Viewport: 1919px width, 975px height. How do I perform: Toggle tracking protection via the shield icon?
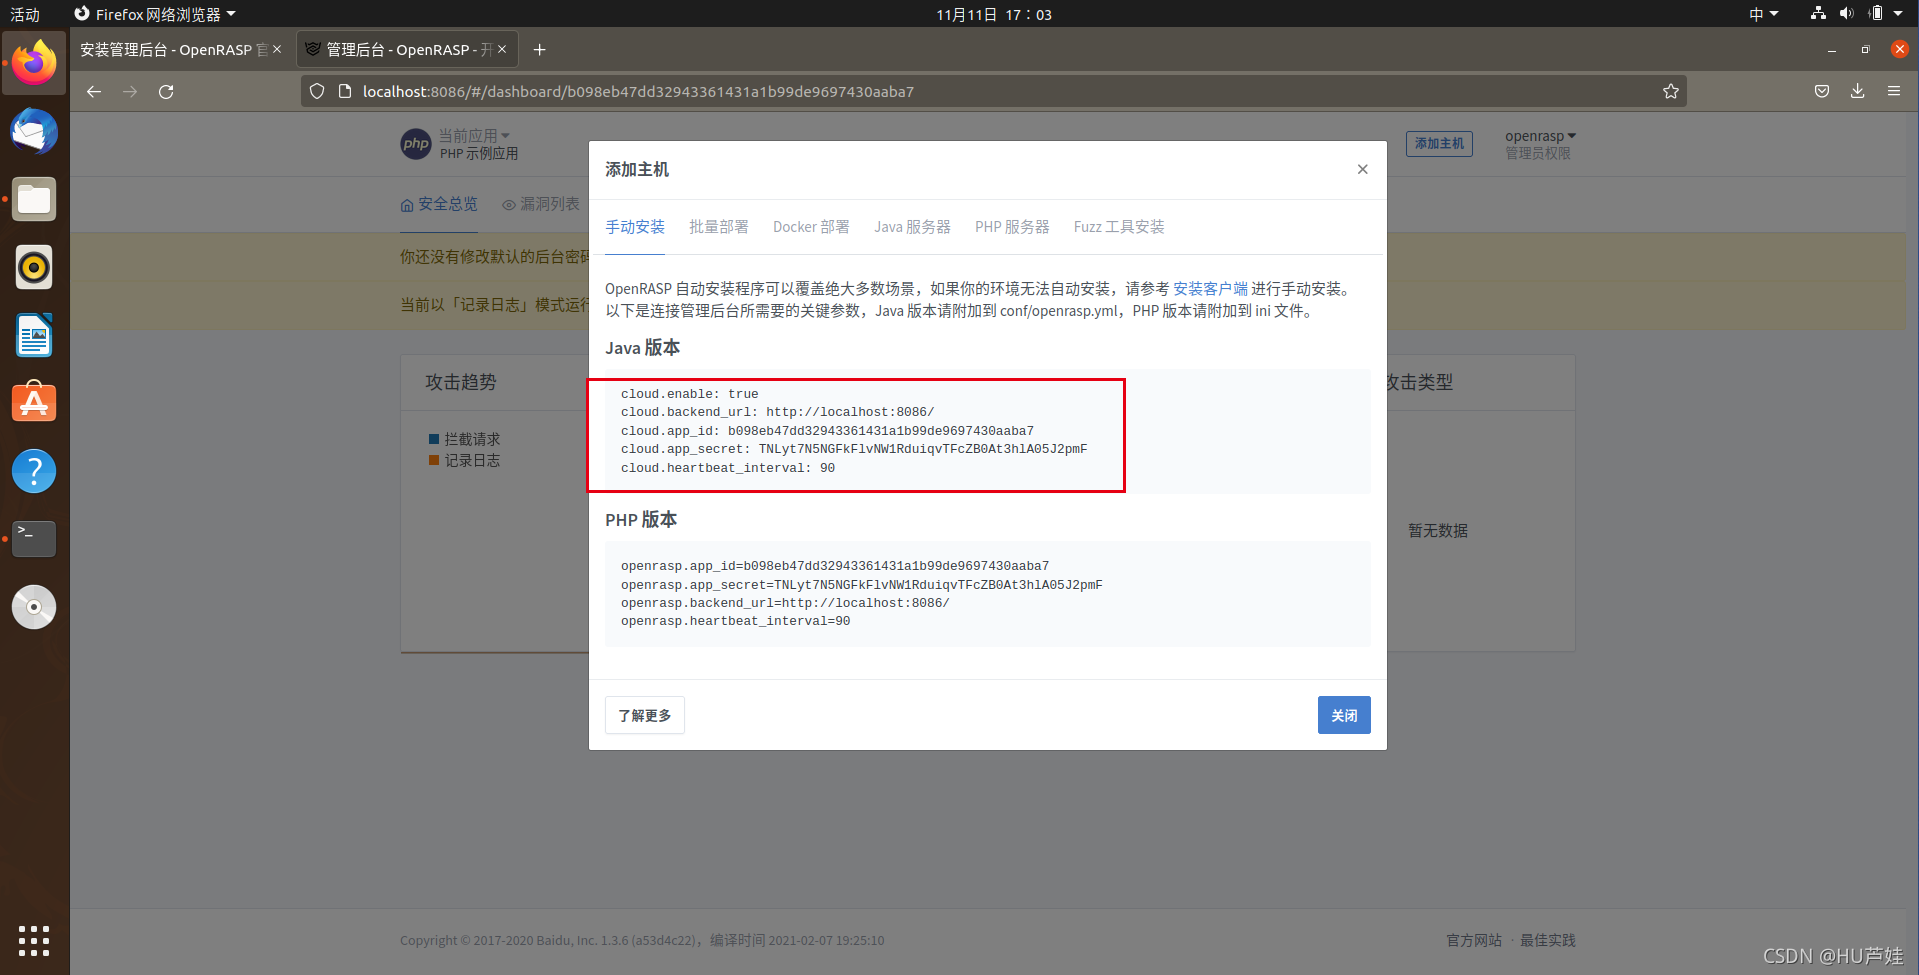click(x=316, y=90)
